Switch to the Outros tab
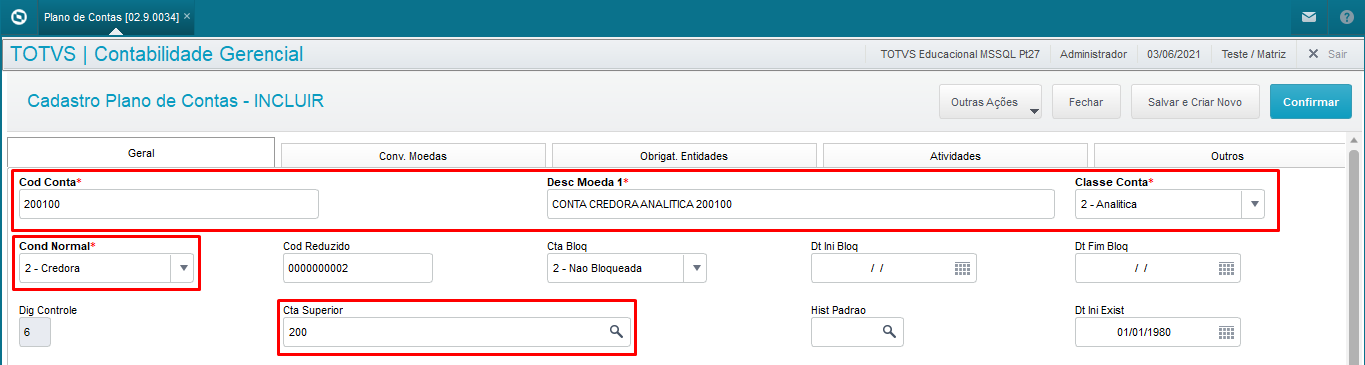1365x365 pixels. point(1220,156)
